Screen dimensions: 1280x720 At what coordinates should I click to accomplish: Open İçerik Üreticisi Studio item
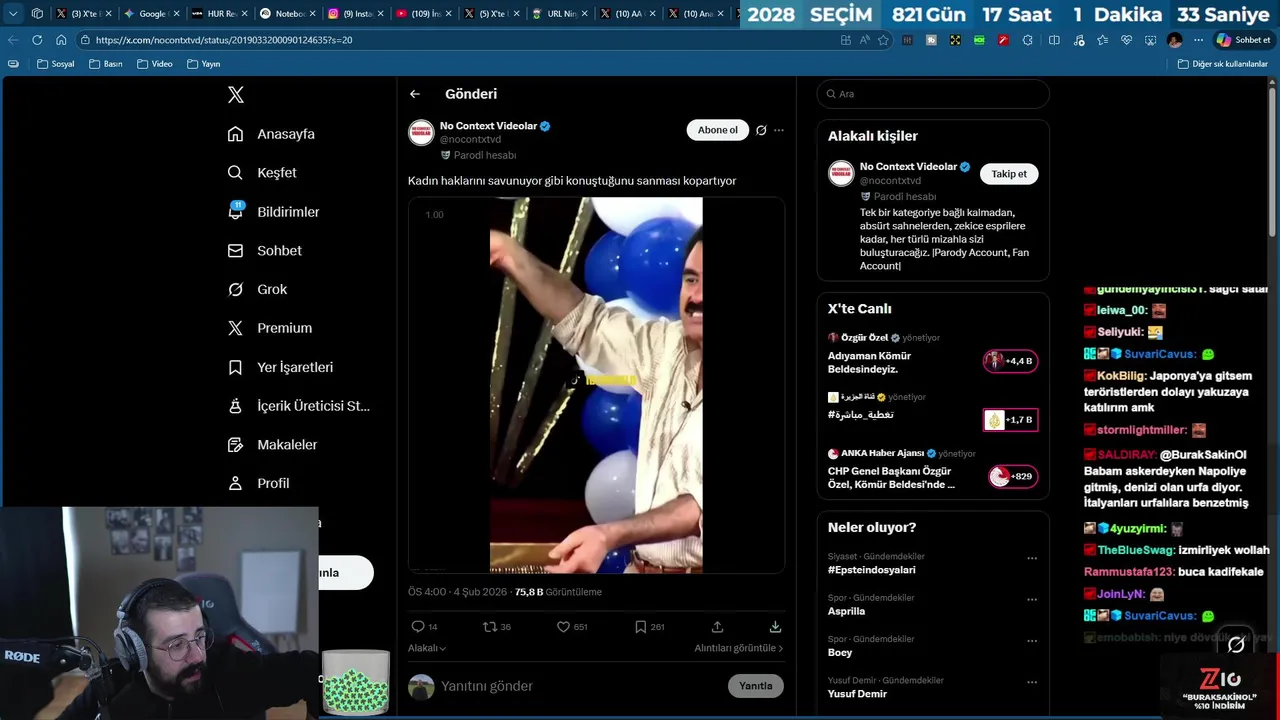pyautogui.click(x=298, y=406)
